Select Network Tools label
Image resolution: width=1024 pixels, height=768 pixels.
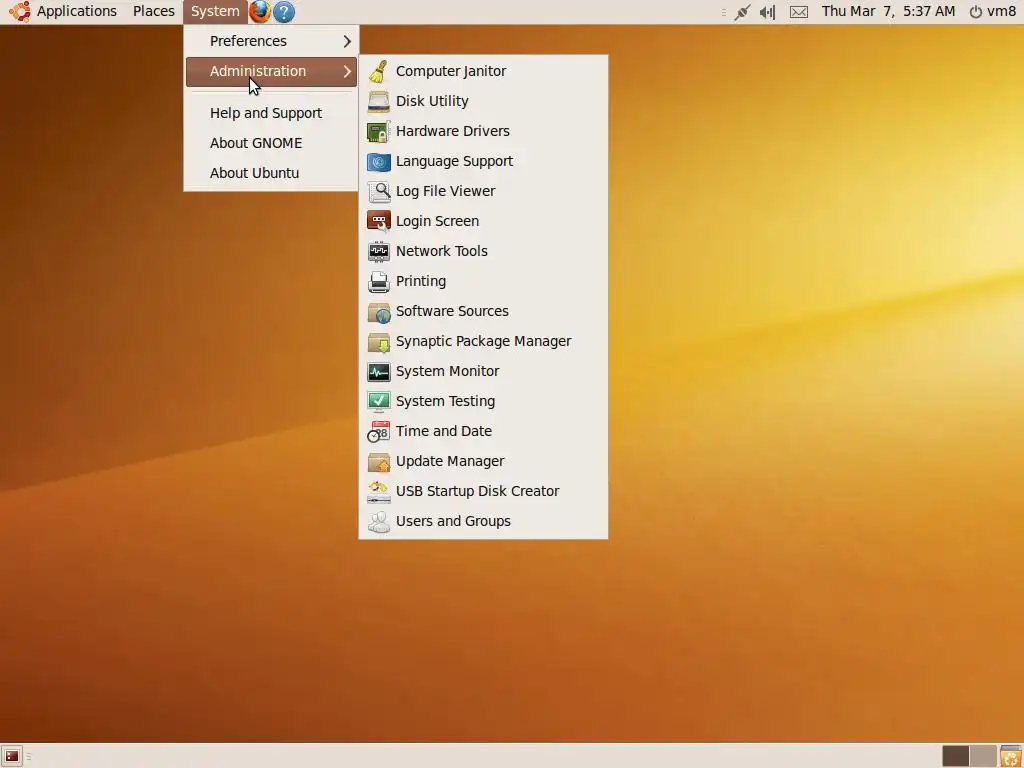(x=441, y=251)
